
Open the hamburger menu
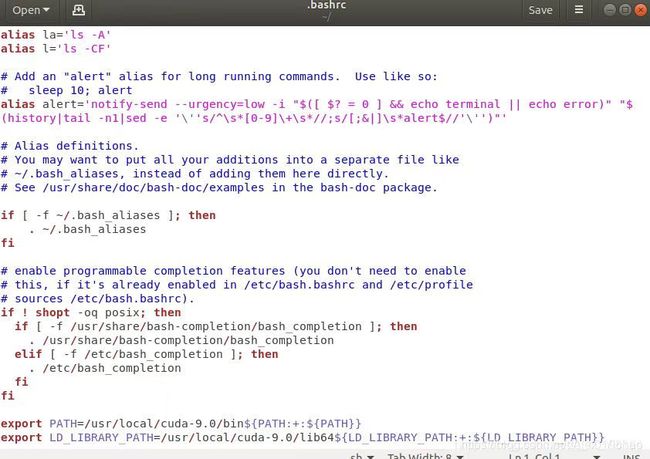(x=579, y=10)
